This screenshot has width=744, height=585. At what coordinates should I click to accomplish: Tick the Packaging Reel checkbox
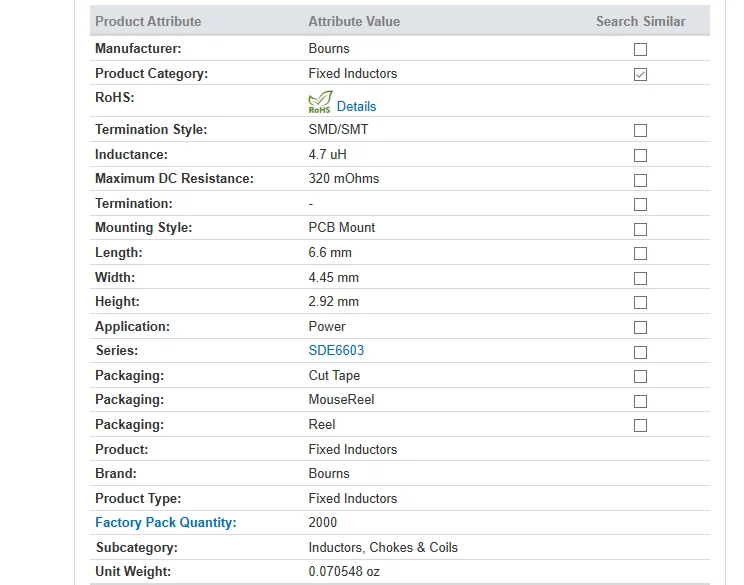[x=640, y=426]
